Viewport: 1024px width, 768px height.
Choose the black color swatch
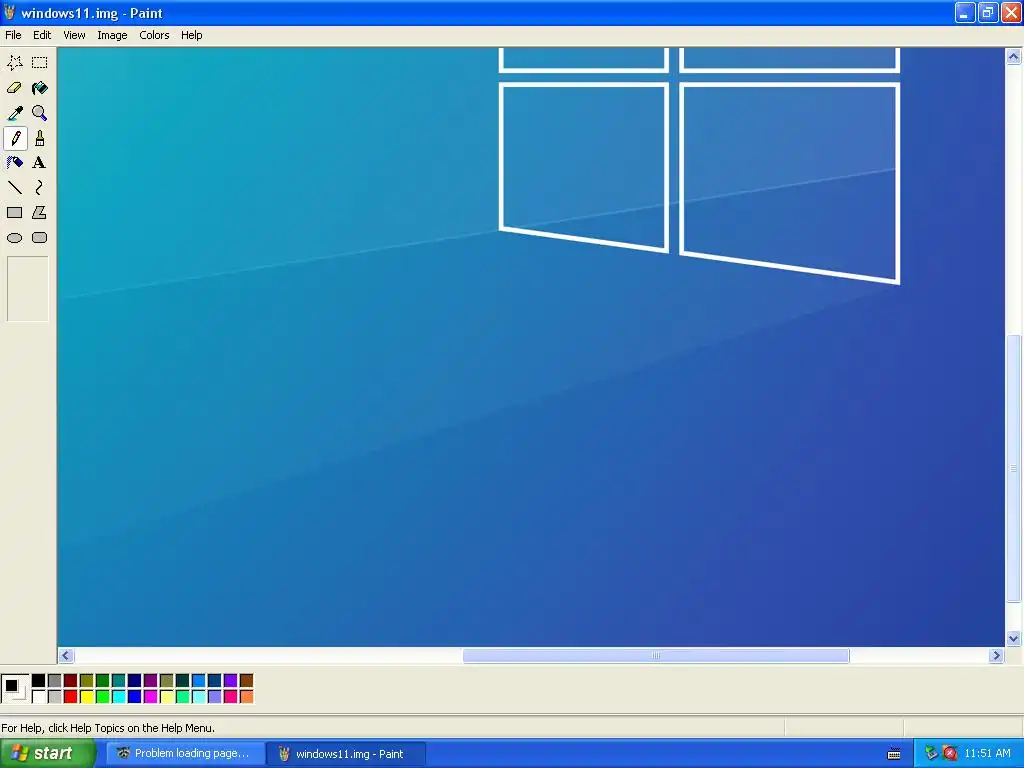pos(39,681)
